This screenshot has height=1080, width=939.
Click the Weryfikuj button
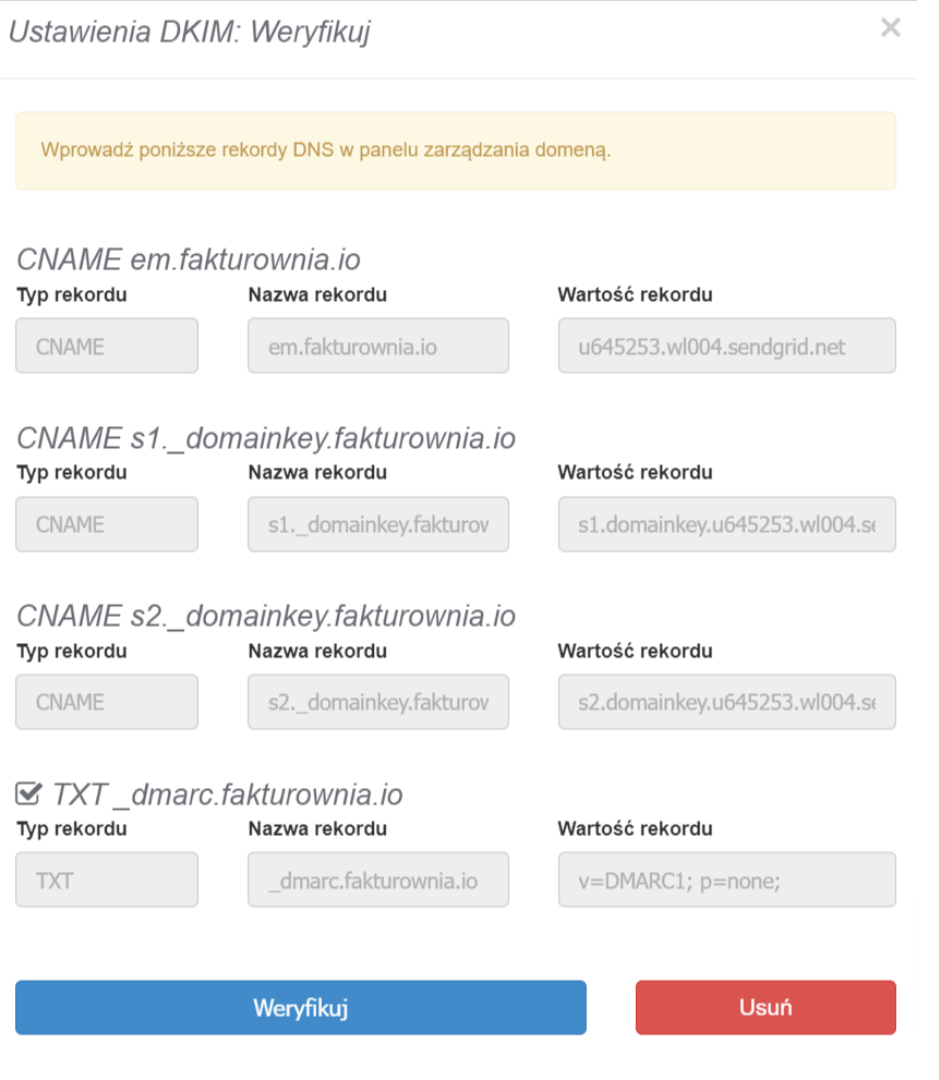tap(301, 1008)
